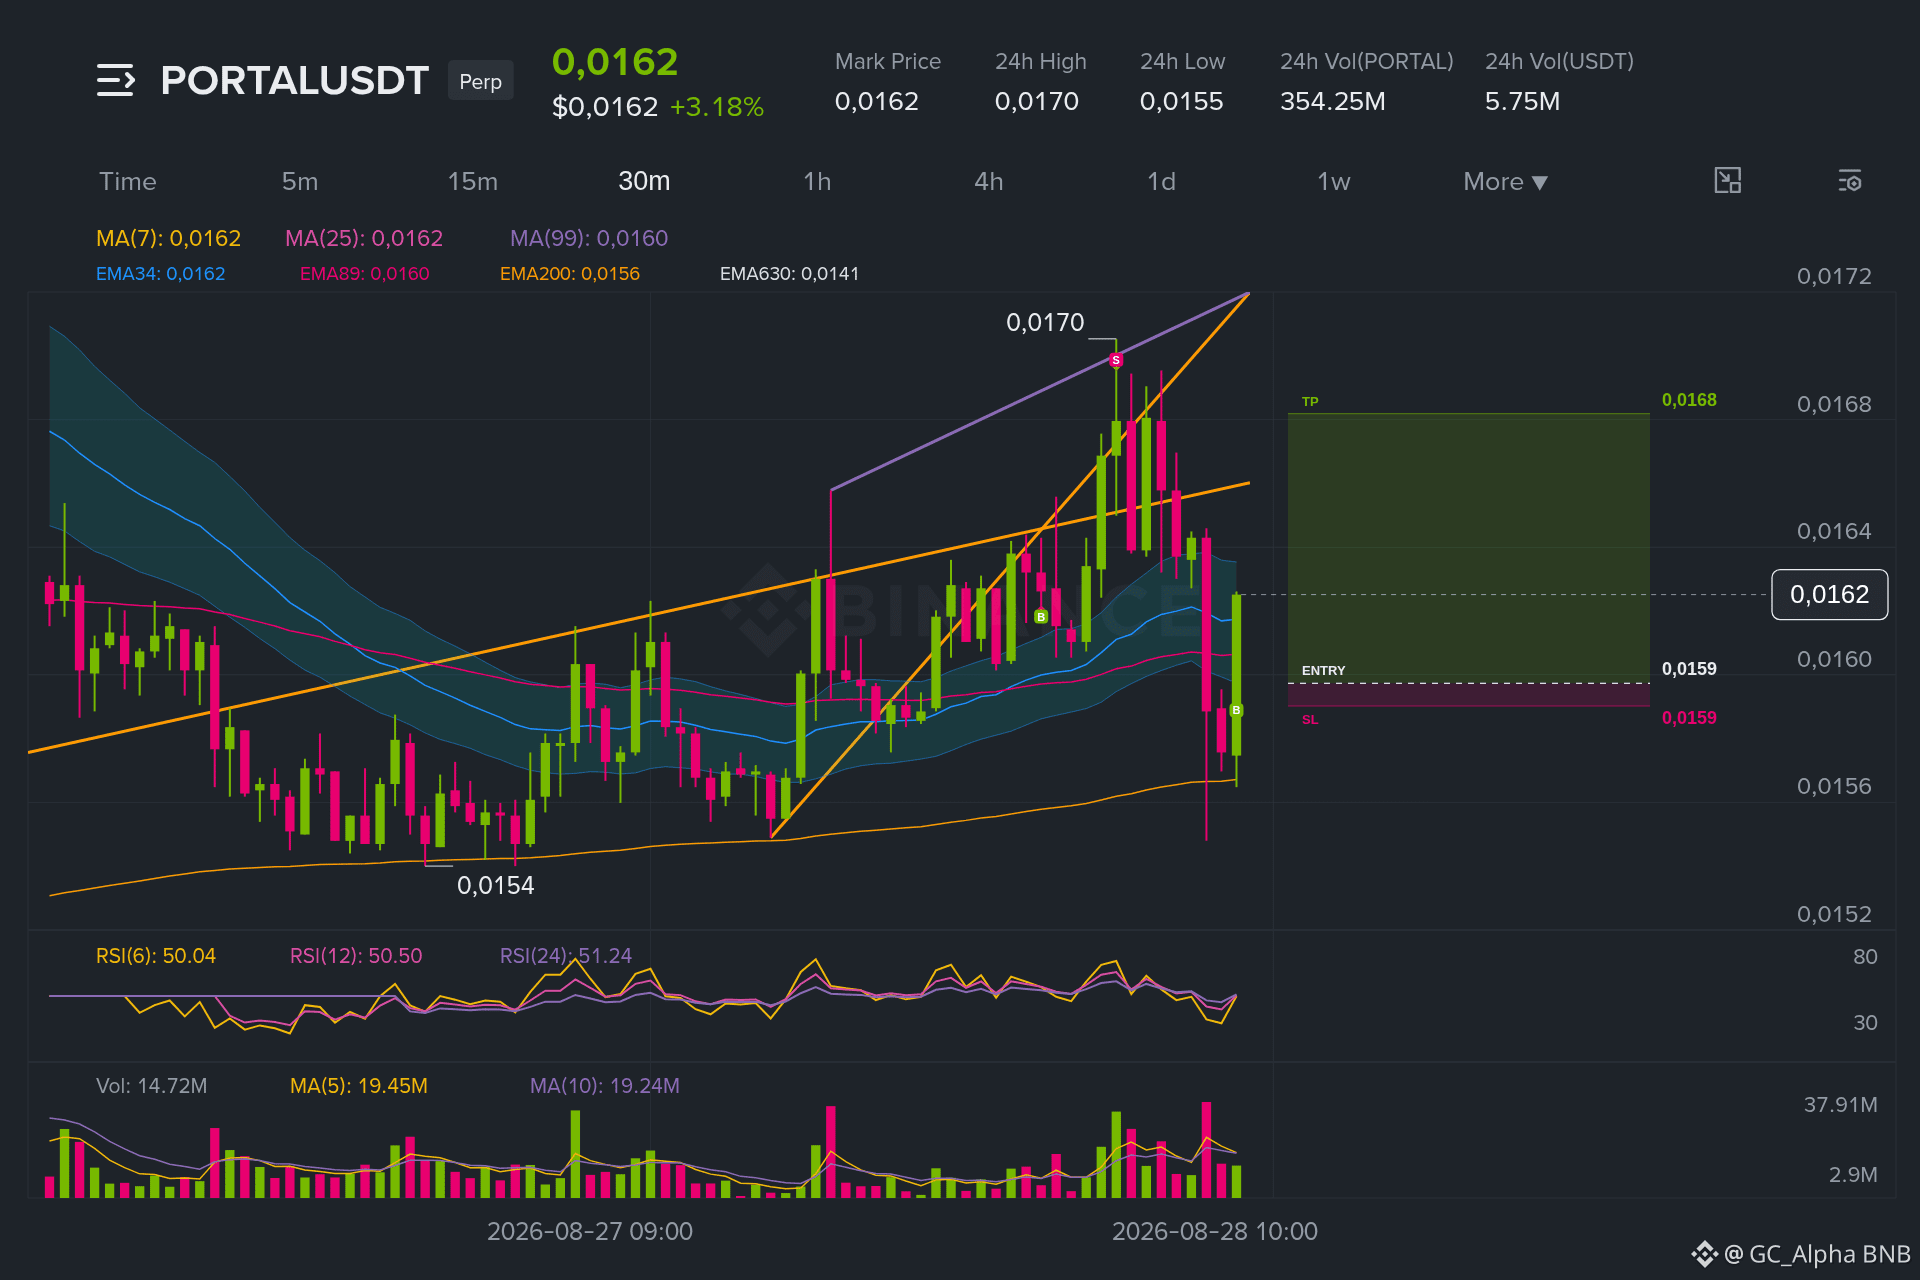This screenshot has height=1280, width=1920.
Task: Select the MA(99) indicator label
Action: tap(589, 238)
